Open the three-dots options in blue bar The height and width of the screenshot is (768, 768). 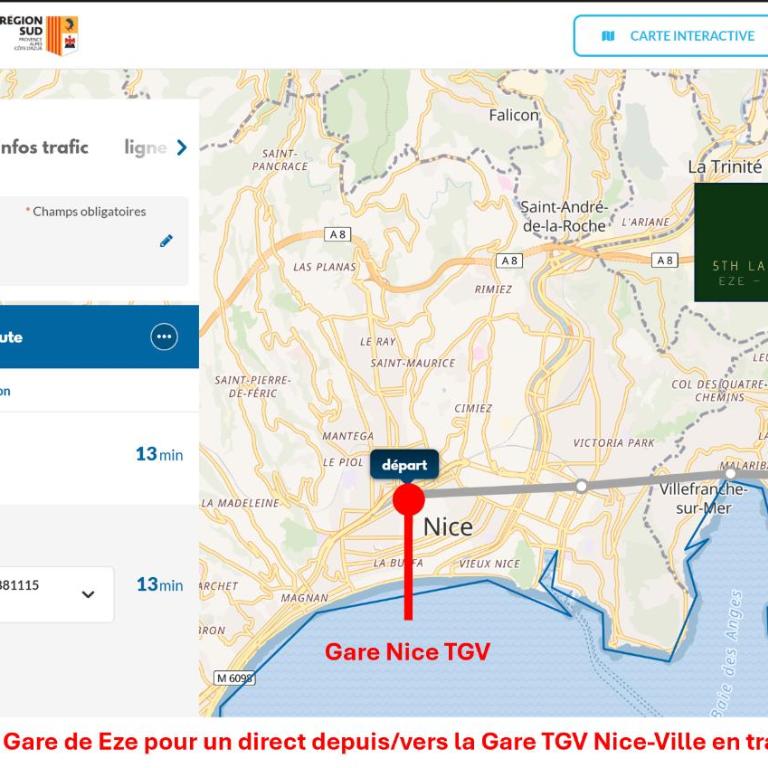164,336
